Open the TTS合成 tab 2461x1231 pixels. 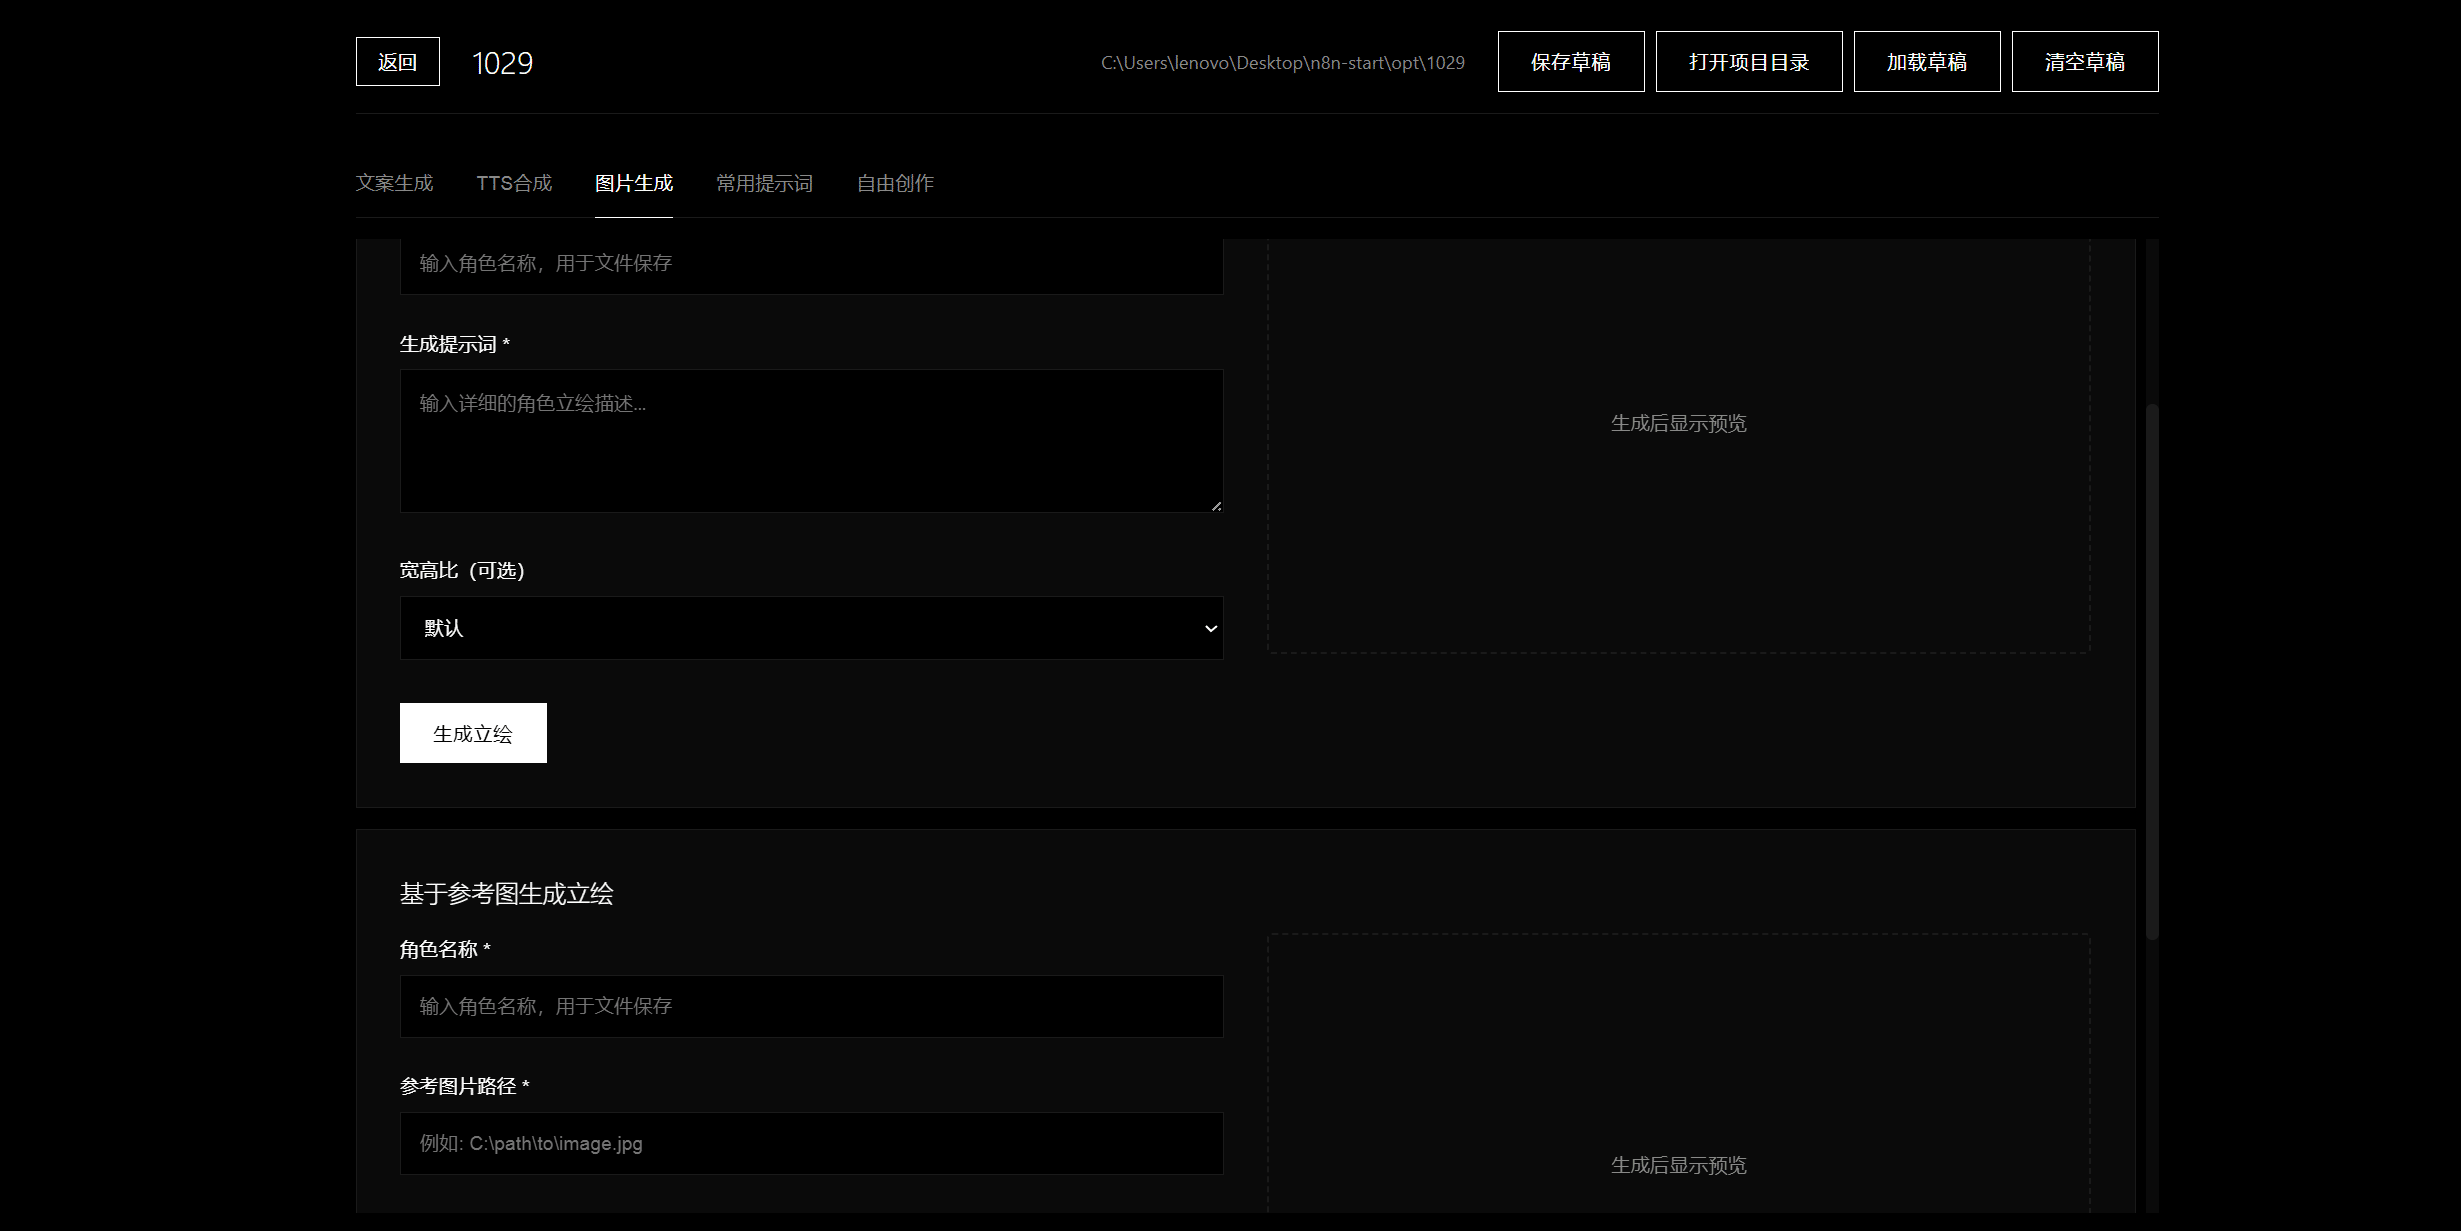click(514, 183)
